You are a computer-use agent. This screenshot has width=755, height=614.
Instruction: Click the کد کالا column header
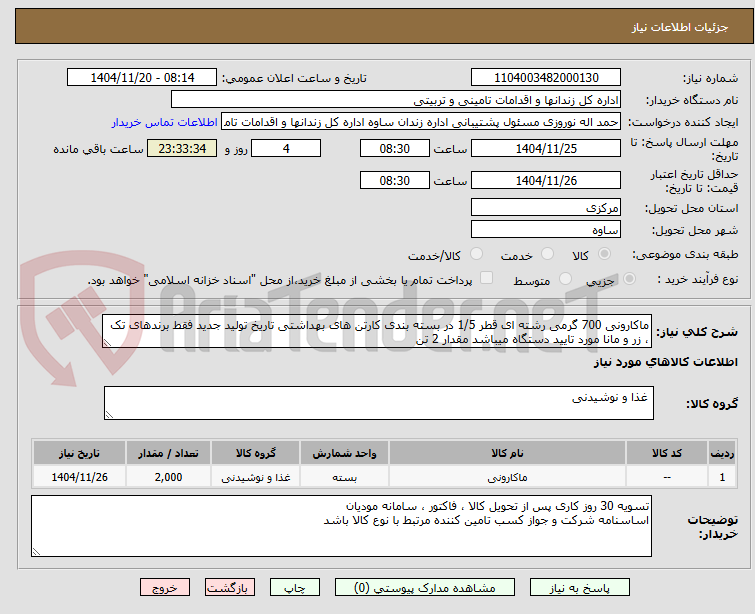pos(667,453)
